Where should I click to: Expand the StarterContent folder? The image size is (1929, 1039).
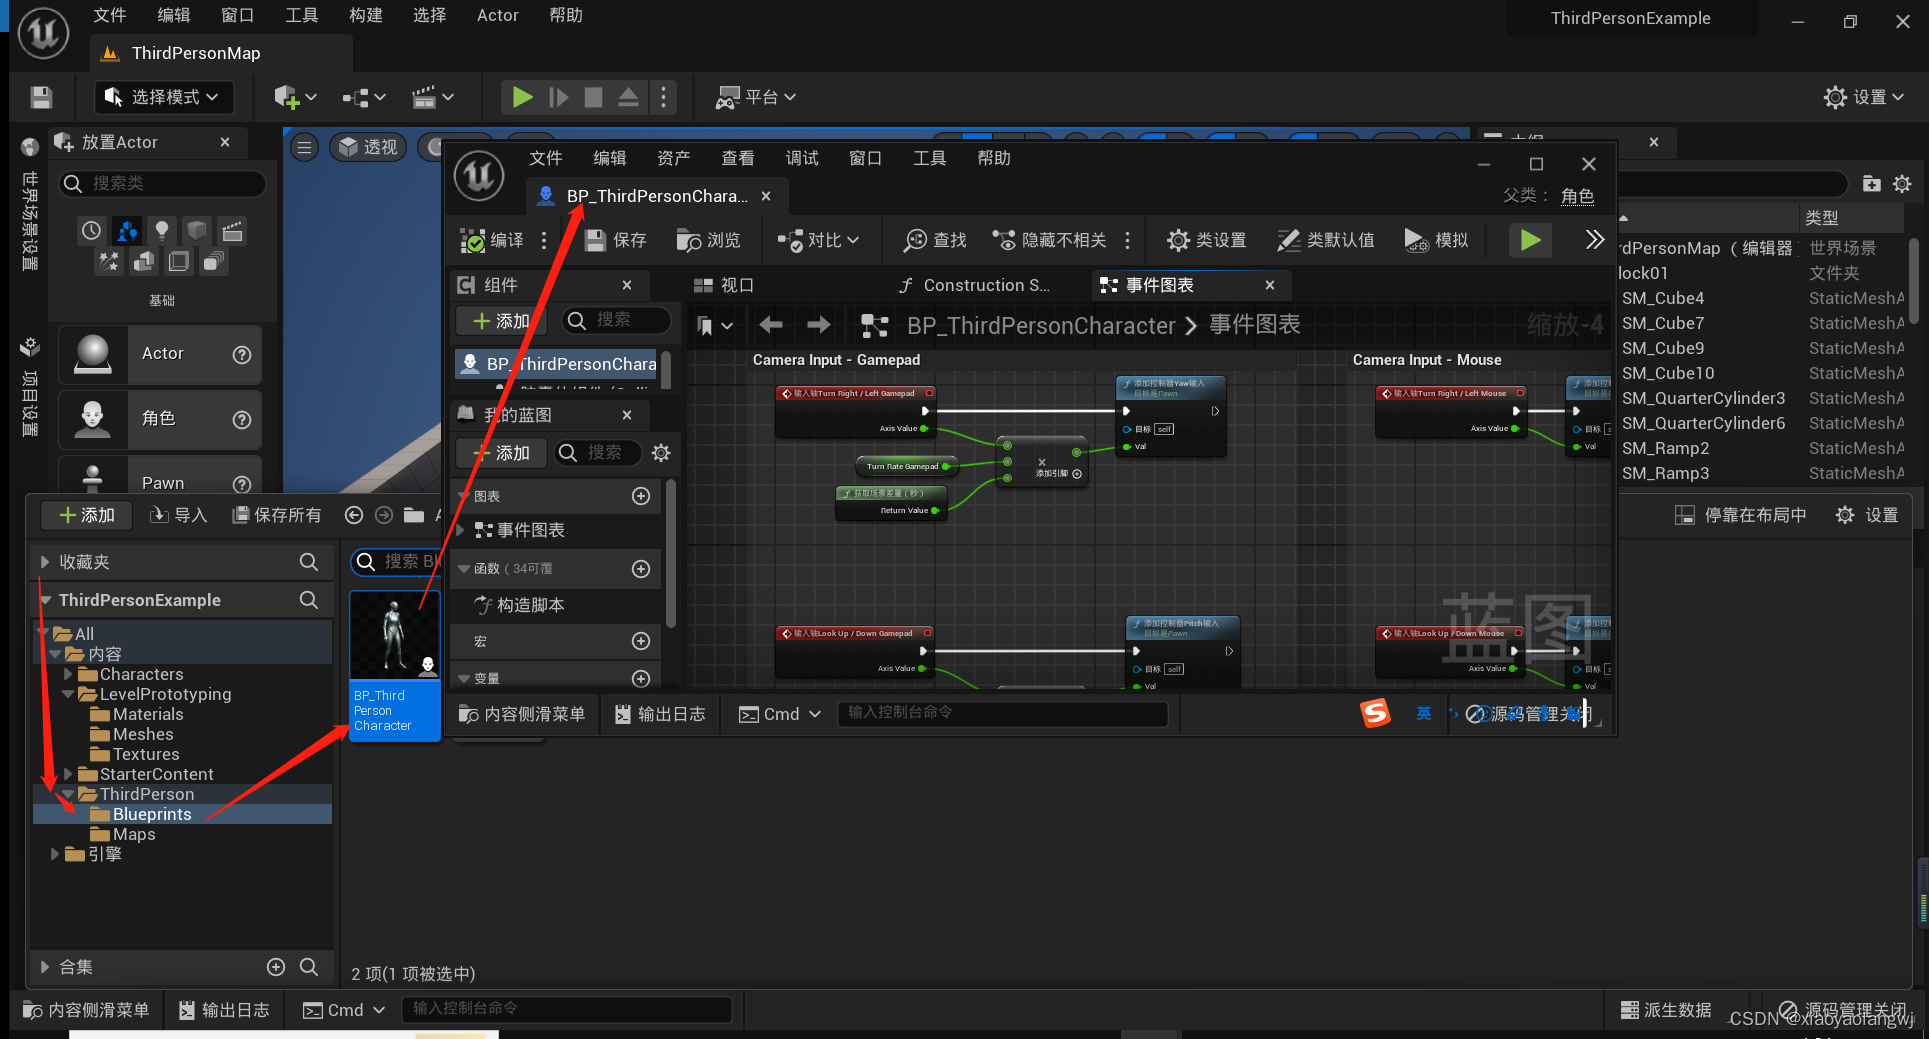click(x=68, y=774)
